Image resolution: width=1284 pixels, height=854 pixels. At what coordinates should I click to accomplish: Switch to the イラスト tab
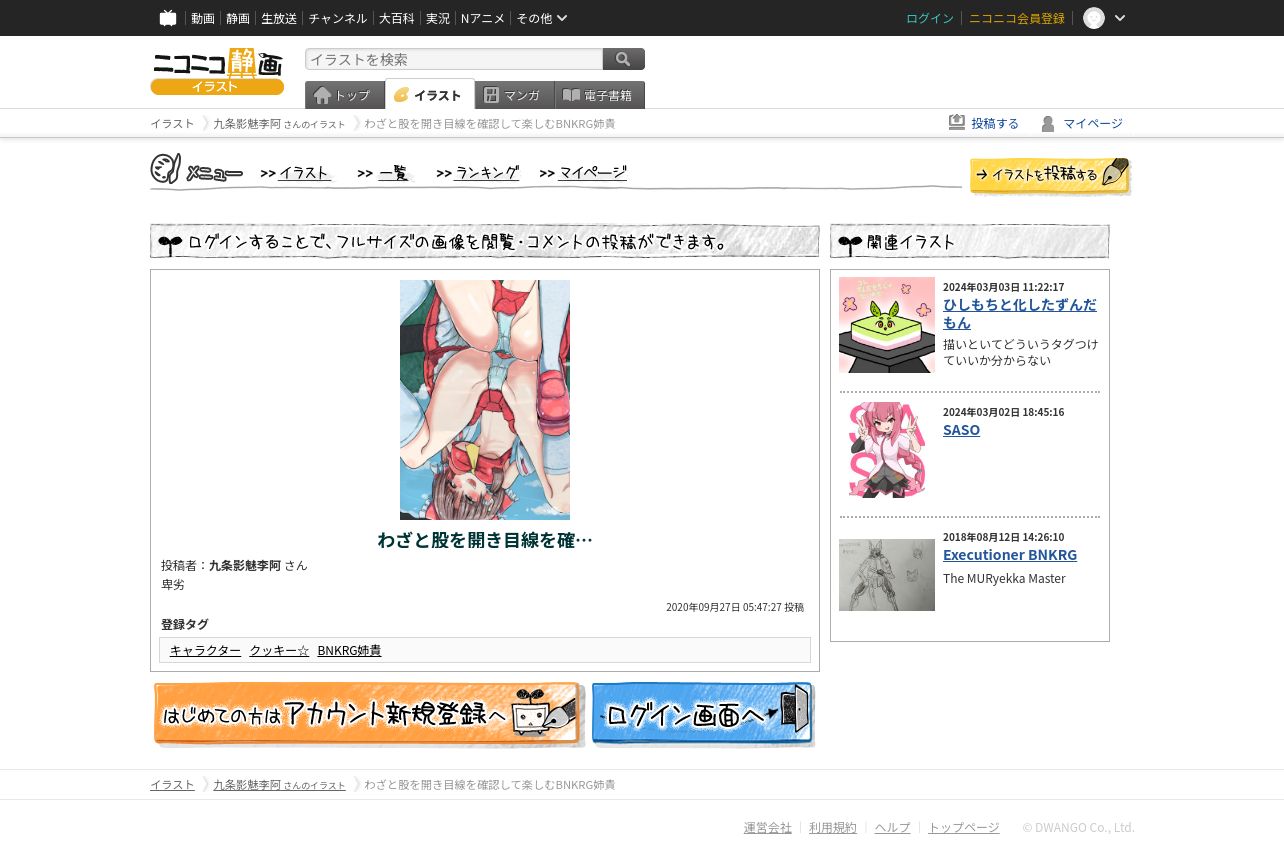[430, 95]
